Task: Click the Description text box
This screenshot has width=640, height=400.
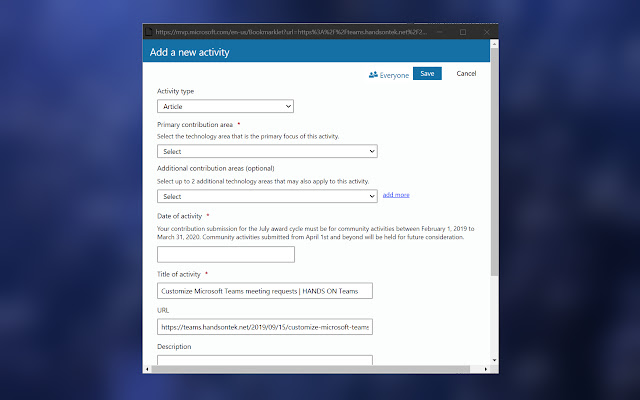Action: coord(265,360)
